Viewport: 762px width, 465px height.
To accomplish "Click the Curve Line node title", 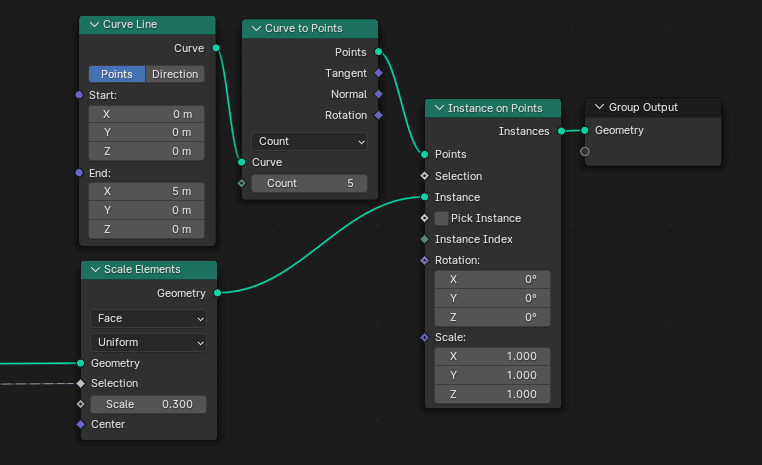I will 130,24.
